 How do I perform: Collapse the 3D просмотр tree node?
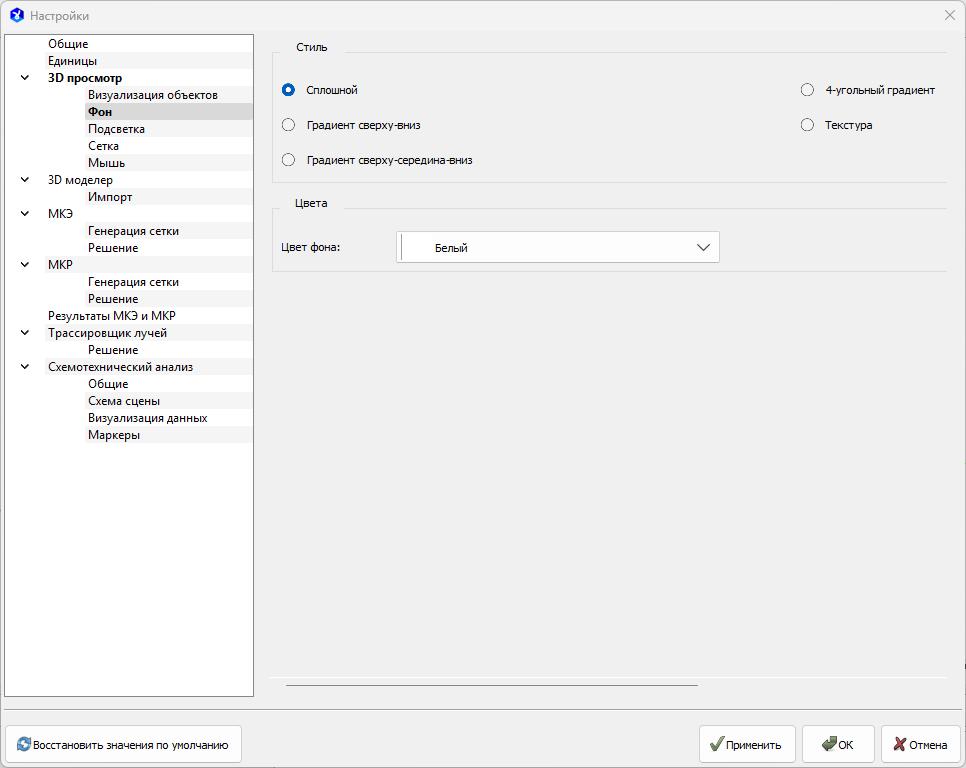(x=25, y=78)
